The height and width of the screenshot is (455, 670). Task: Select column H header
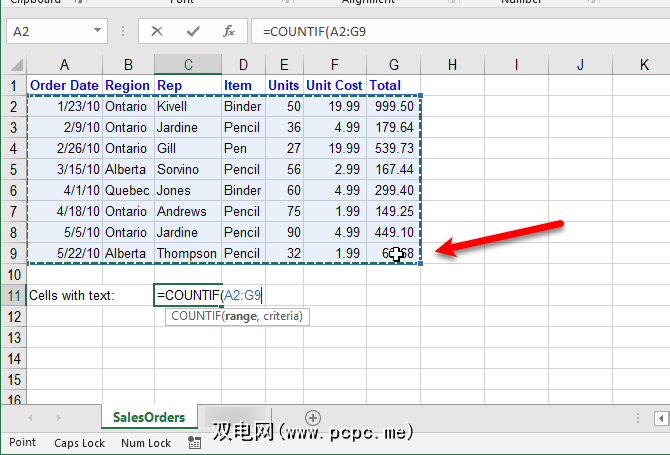tap(452, 65)
